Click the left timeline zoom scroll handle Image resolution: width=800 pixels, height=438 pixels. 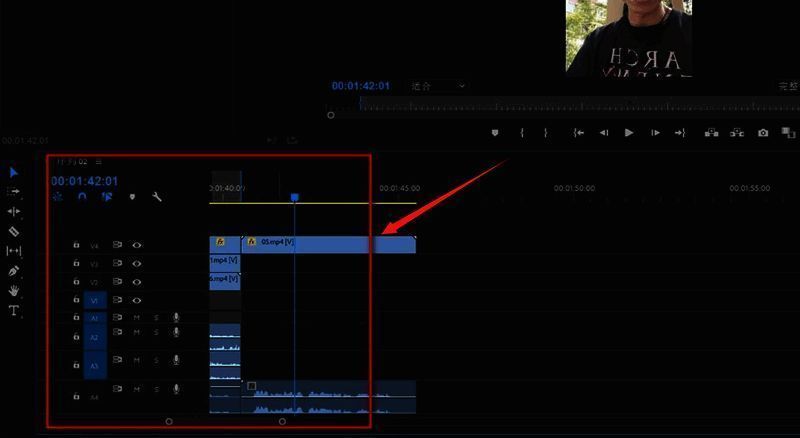point(169,422)
